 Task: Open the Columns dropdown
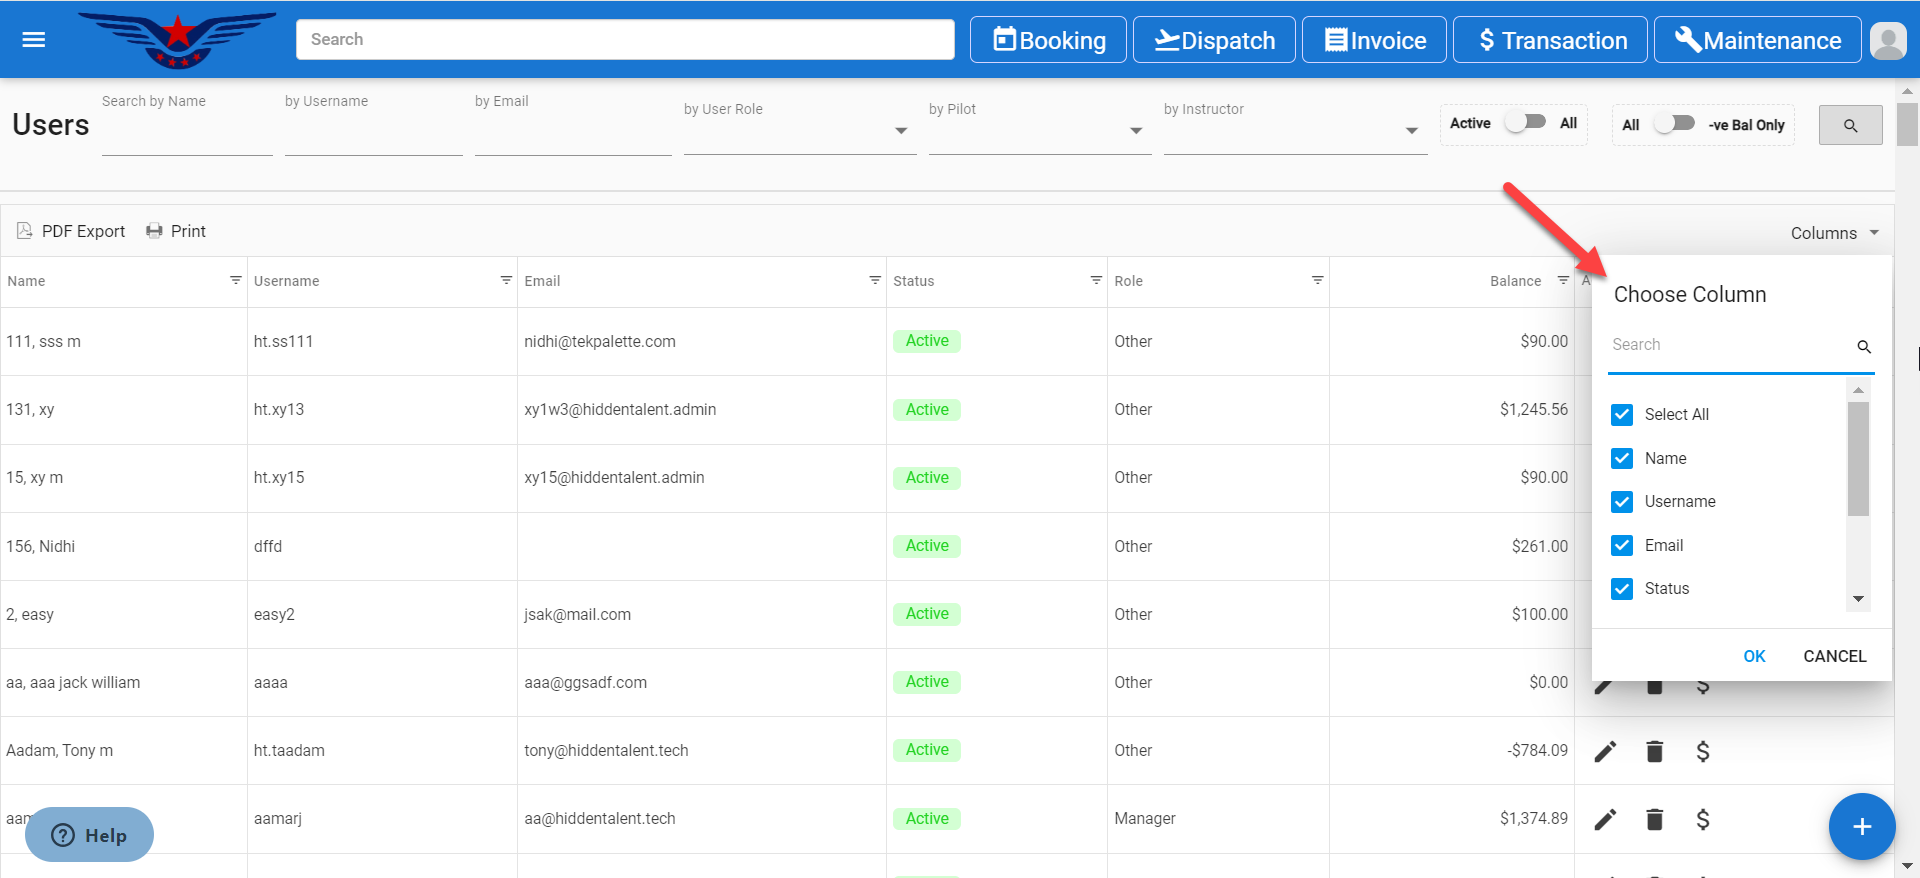click(1834, 233)
